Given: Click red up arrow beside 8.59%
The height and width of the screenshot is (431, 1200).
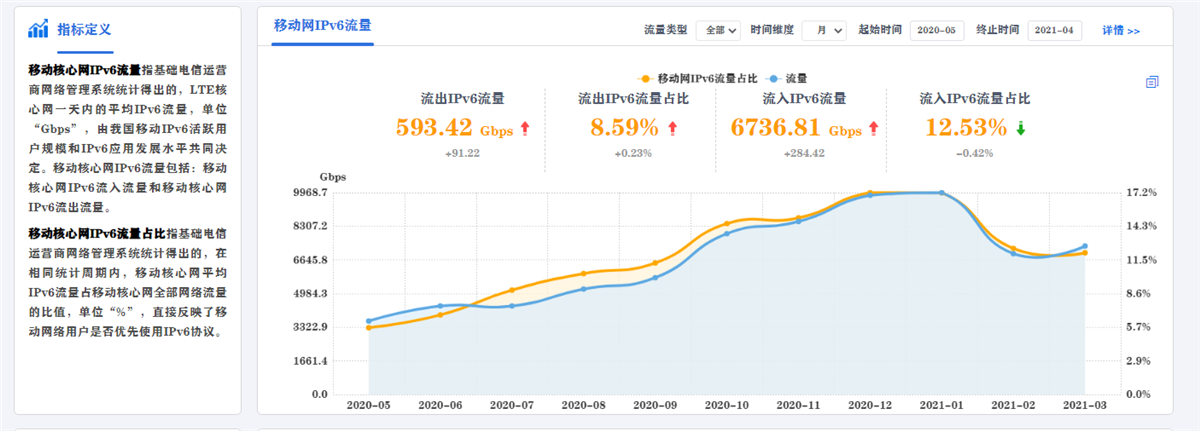Looking at the screenshot, I should (x=672, y=128).
